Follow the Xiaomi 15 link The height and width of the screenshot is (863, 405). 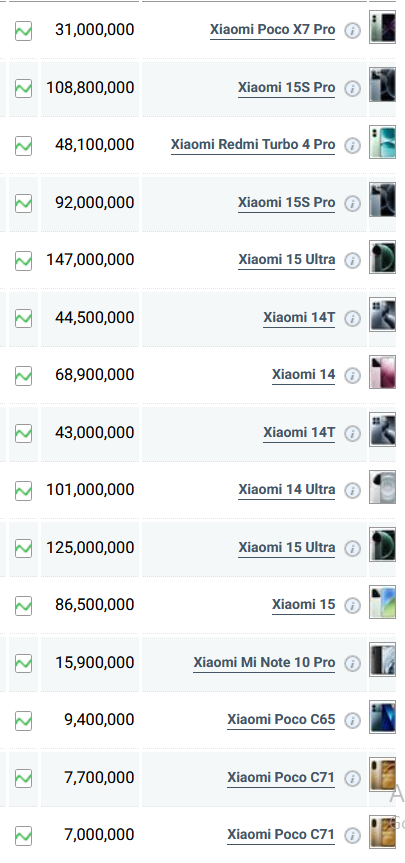tap(303, 605)
